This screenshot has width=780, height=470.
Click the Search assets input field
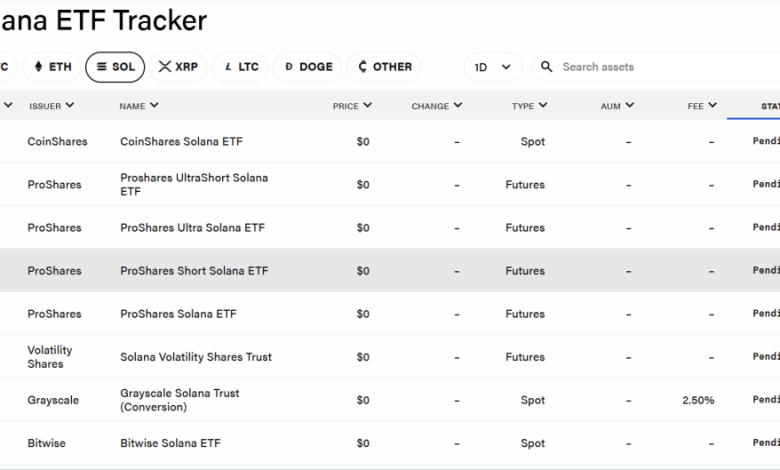657,67
